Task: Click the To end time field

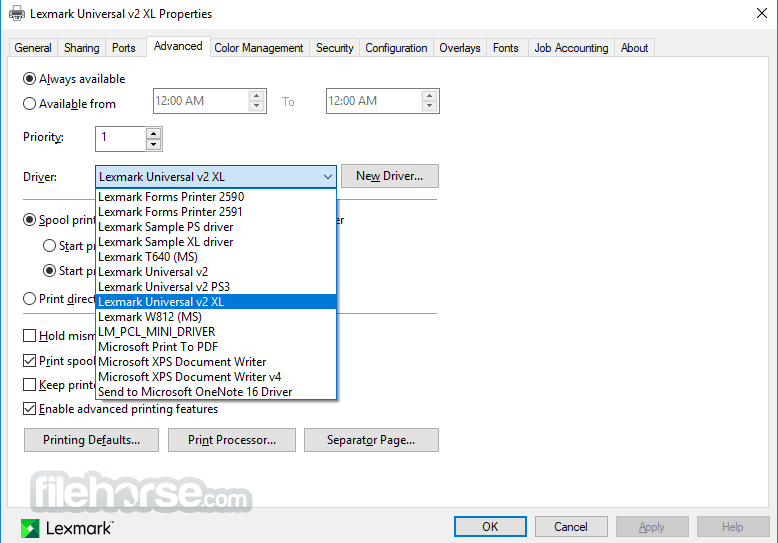Action: click(x=374, y=101)
